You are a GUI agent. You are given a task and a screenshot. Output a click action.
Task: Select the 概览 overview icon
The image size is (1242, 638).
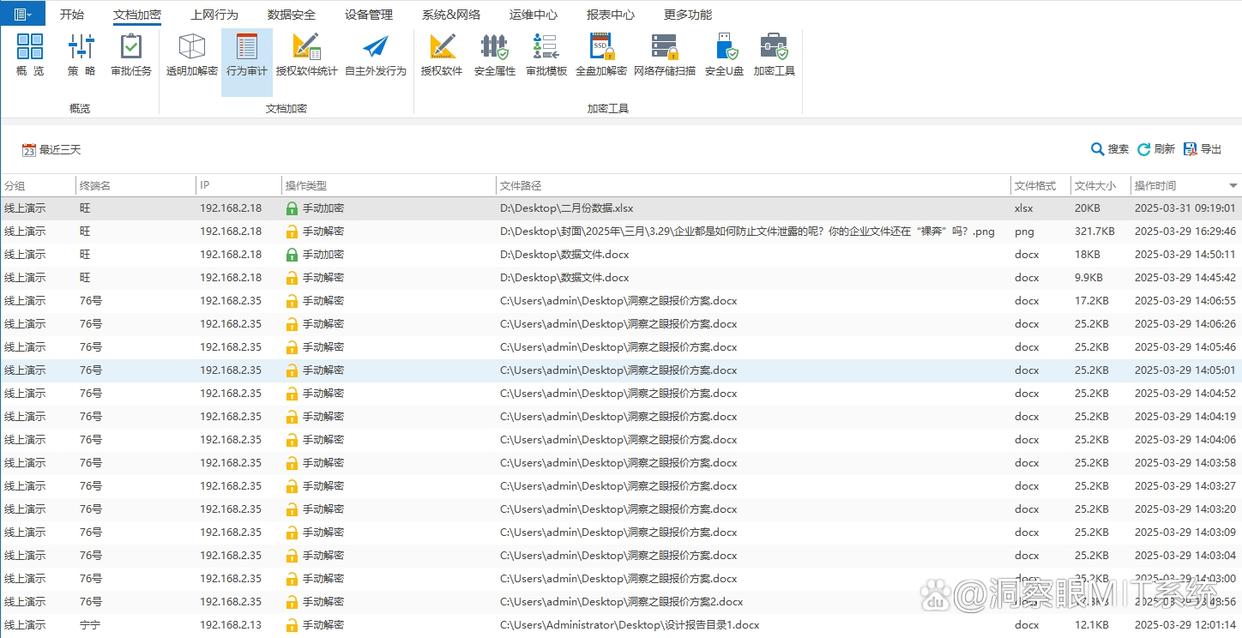click(x=29, y=57)
